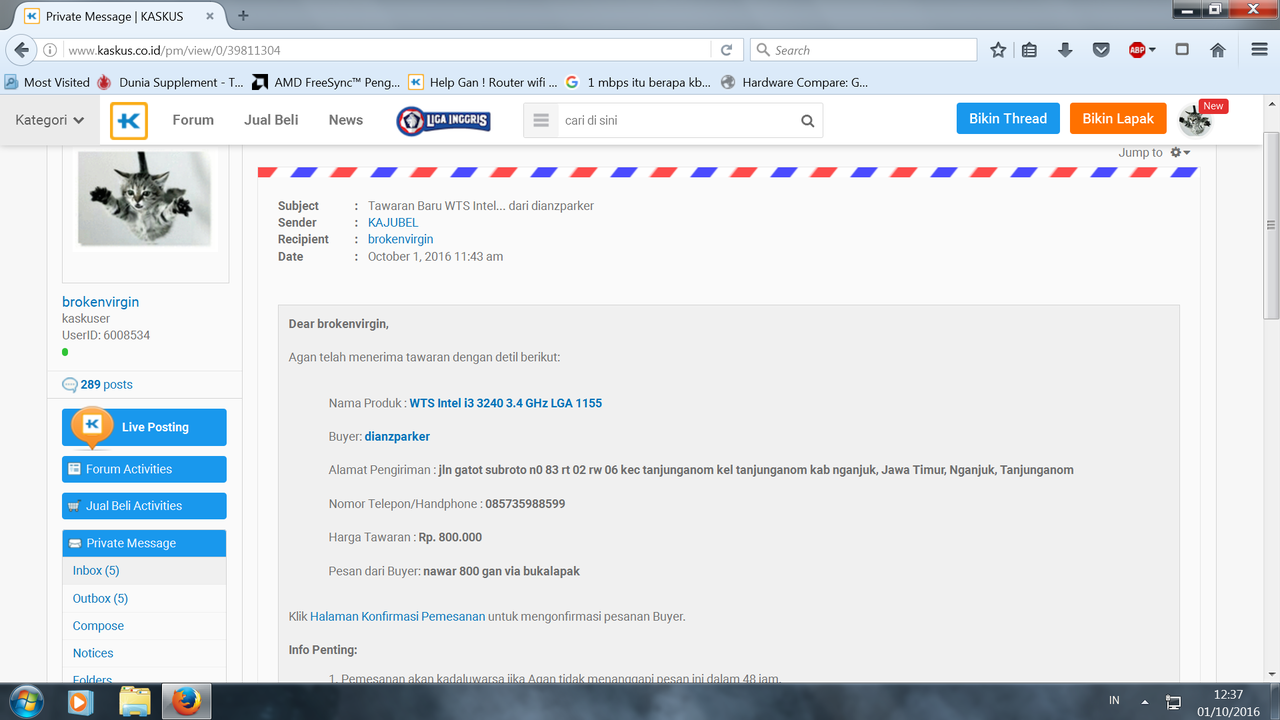Open the gear dropdown beside Jump to
1280x720 pixels.
tap(1180, 153)
